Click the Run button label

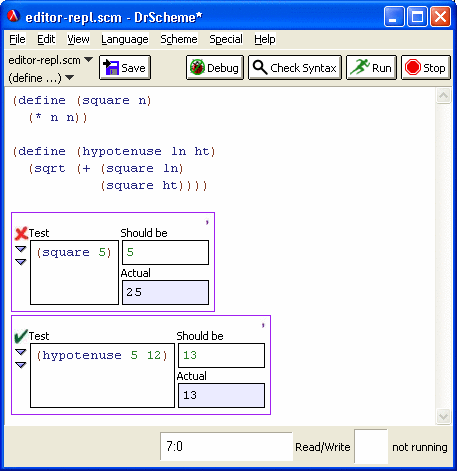click(382, 68)
